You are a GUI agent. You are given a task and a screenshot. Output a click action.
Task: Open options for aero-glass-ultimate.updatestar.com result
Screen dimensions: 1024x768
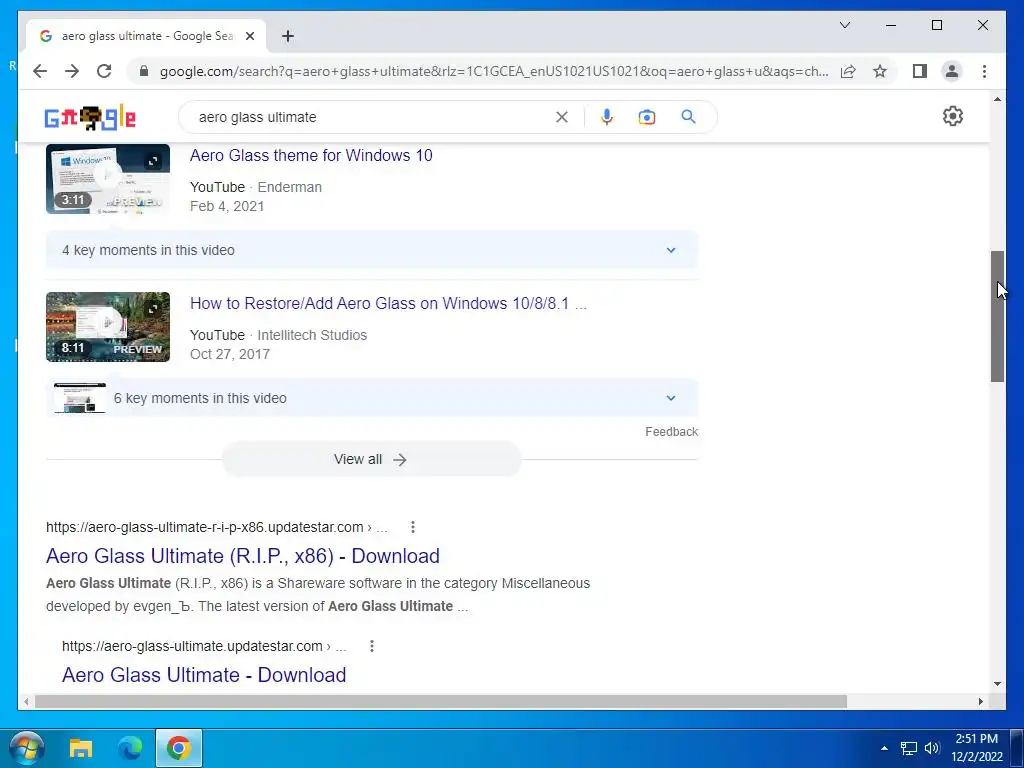click(372, 646)
